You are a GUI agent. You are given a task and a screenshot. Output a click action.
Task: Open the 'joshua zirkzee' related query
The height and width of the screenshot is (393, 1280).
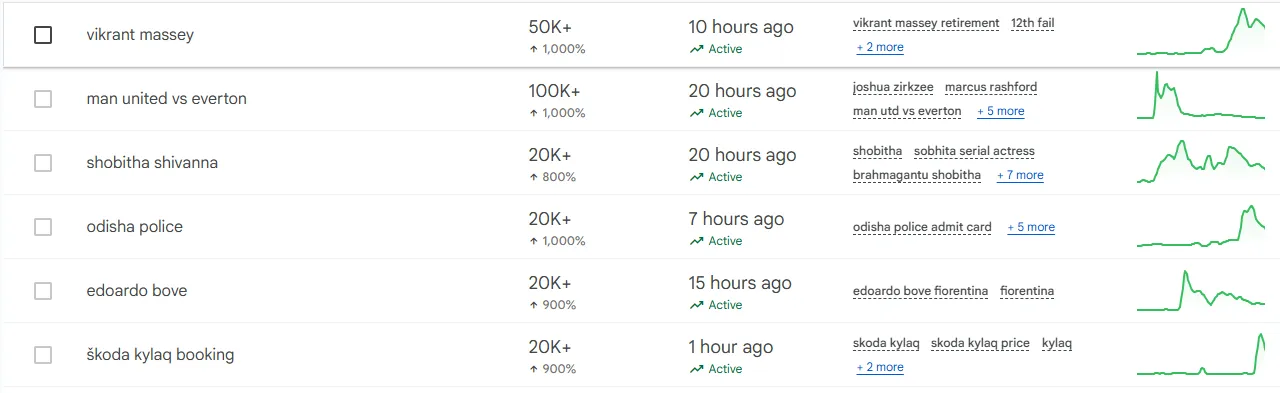click(893, 87)
